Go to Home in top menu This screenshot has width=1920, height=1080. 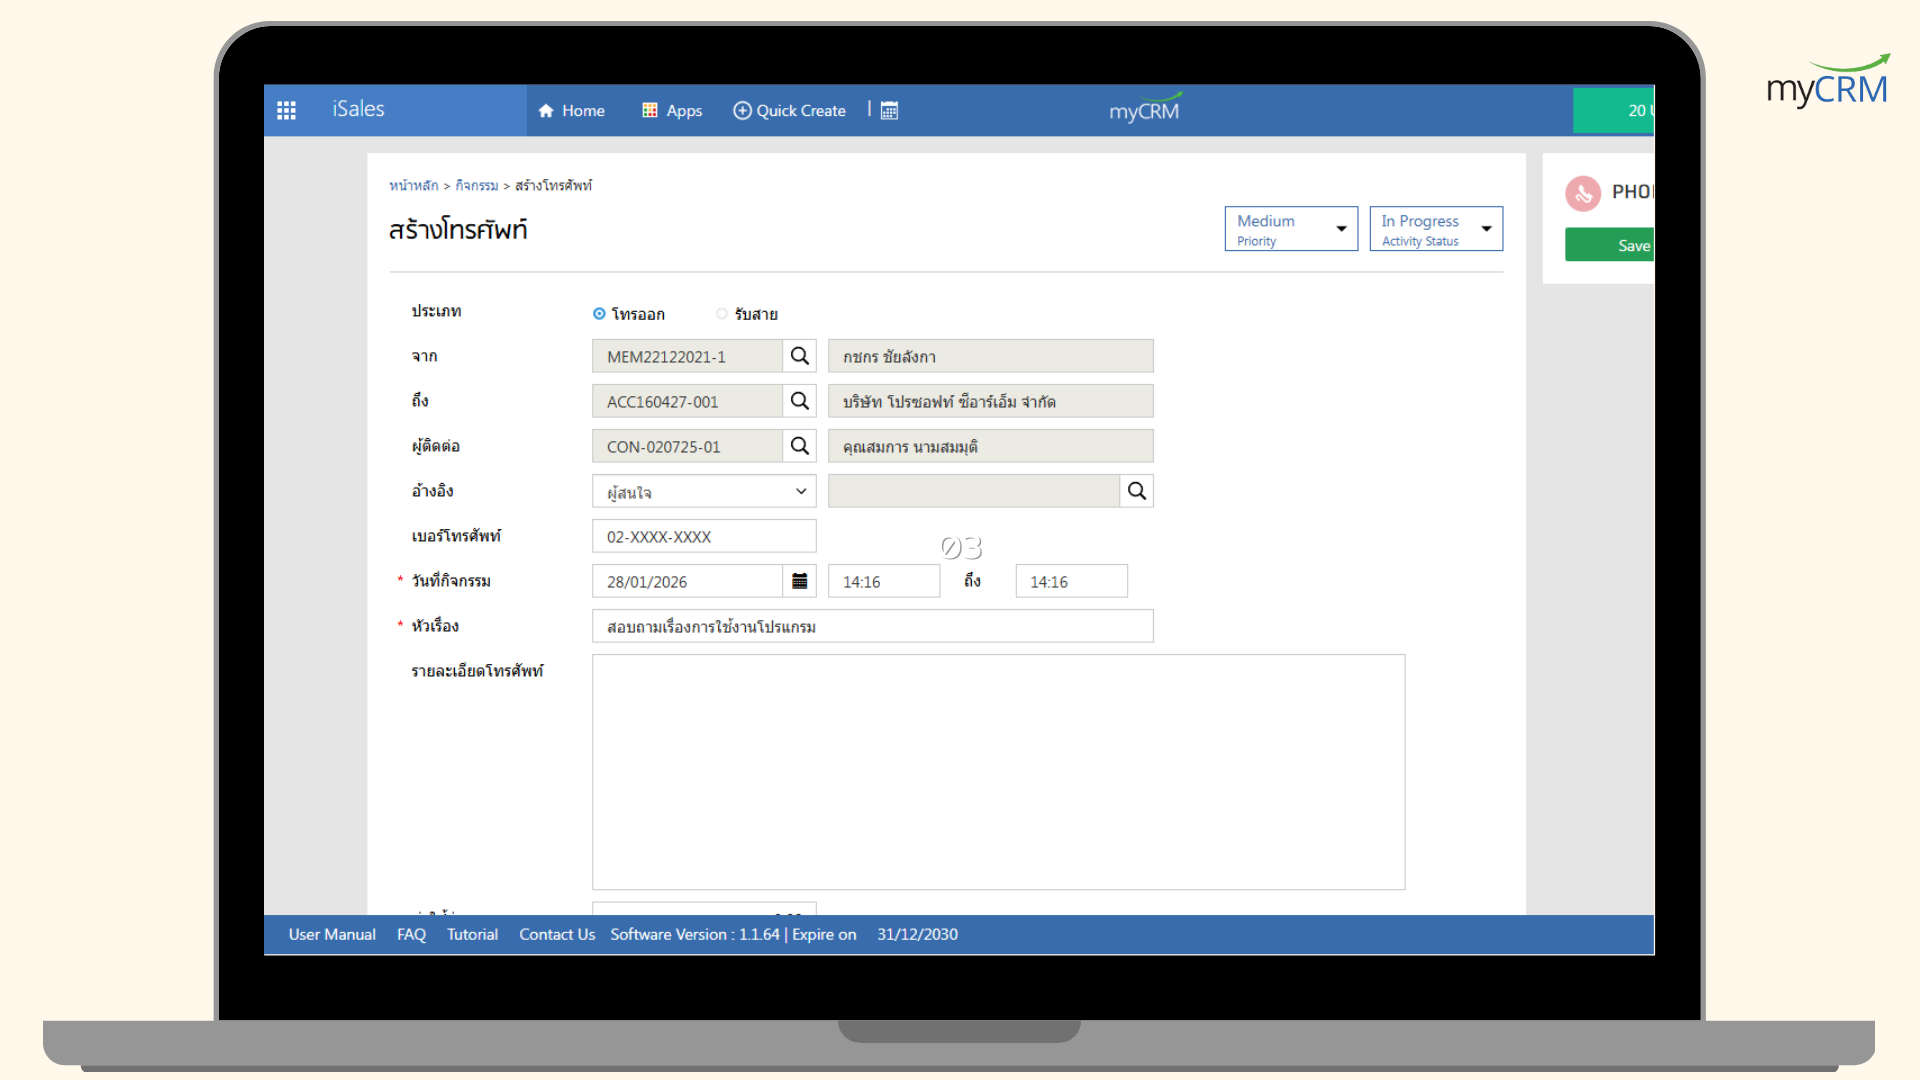point(571,110)
